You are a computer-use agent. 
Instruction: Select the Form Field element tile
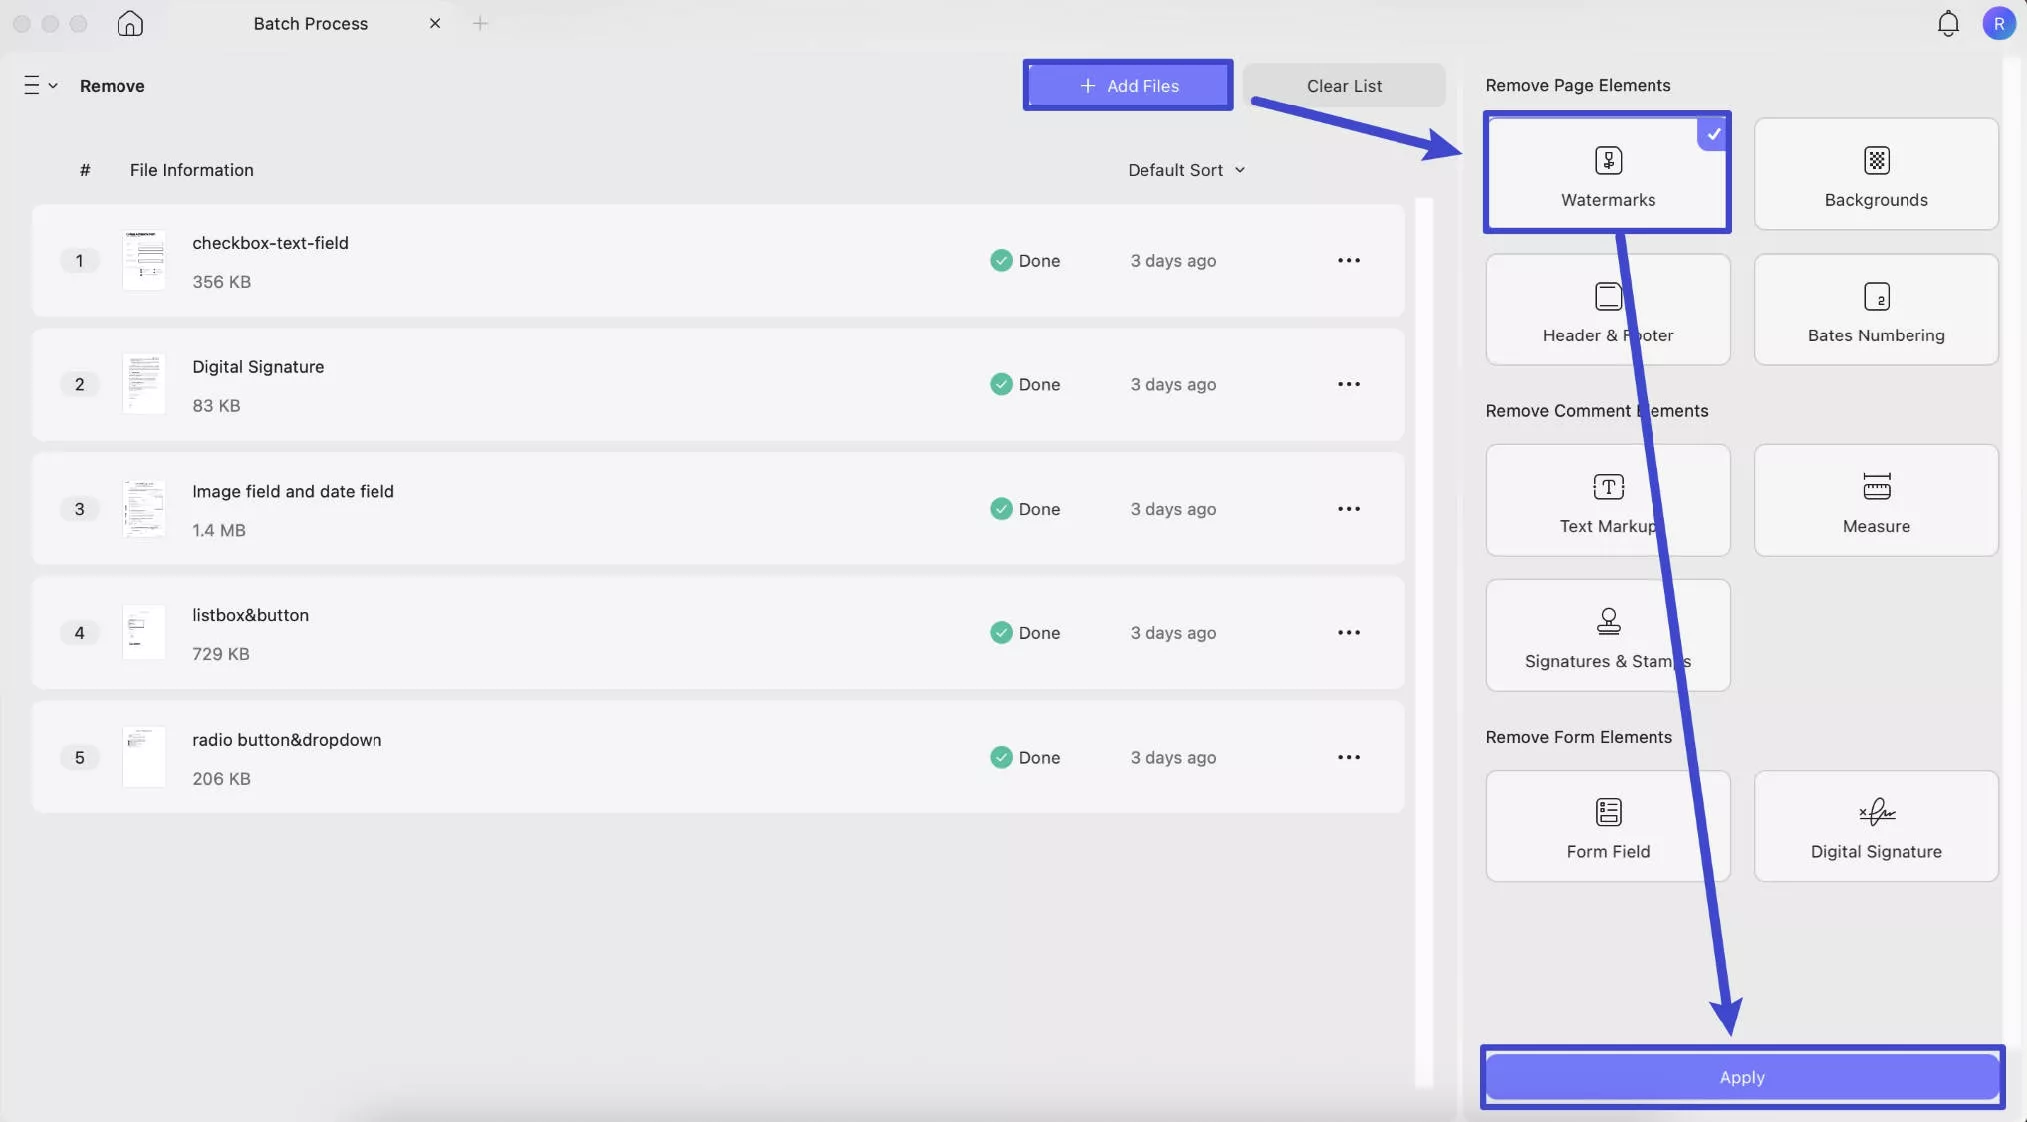click(1606, 826)
